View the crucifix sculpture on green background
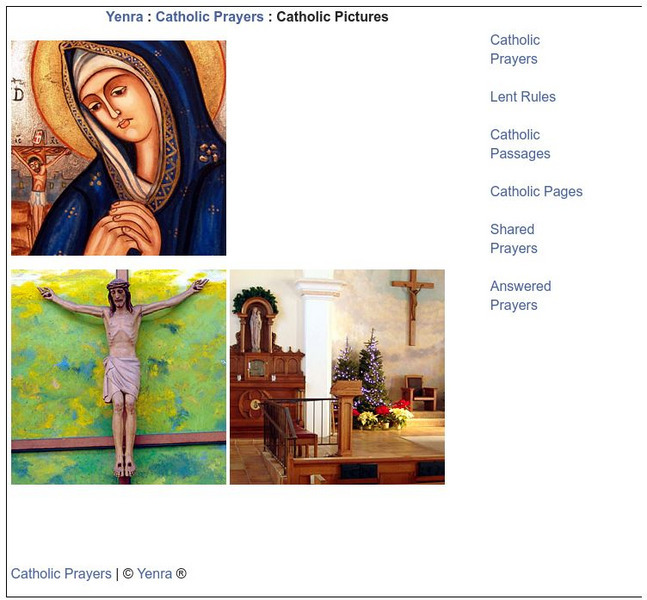 point(118,377)
